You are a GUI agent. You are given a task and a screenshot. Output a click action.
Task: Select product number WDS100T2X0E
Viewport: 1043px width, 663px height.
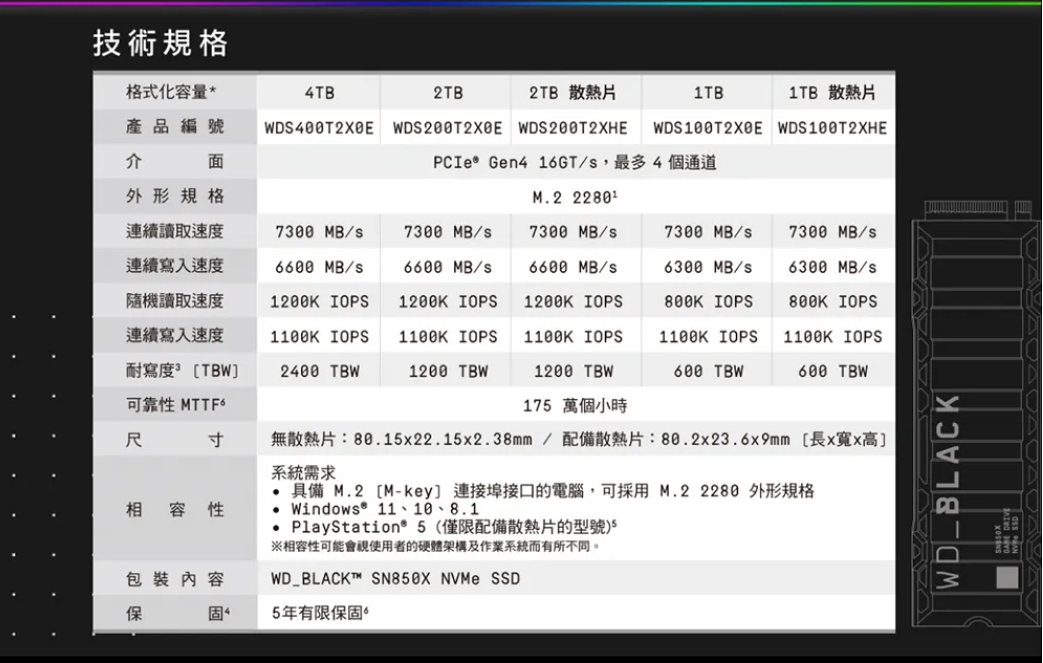pyautogui.click(x=708, y=128)
